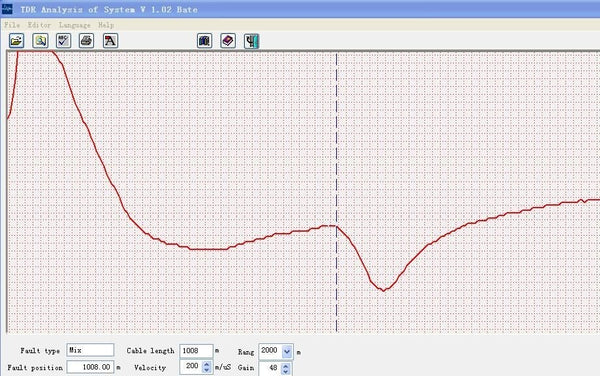Decrease Velocity with the down arrow
Screen dimensions: 600x376
click(207, 370)
